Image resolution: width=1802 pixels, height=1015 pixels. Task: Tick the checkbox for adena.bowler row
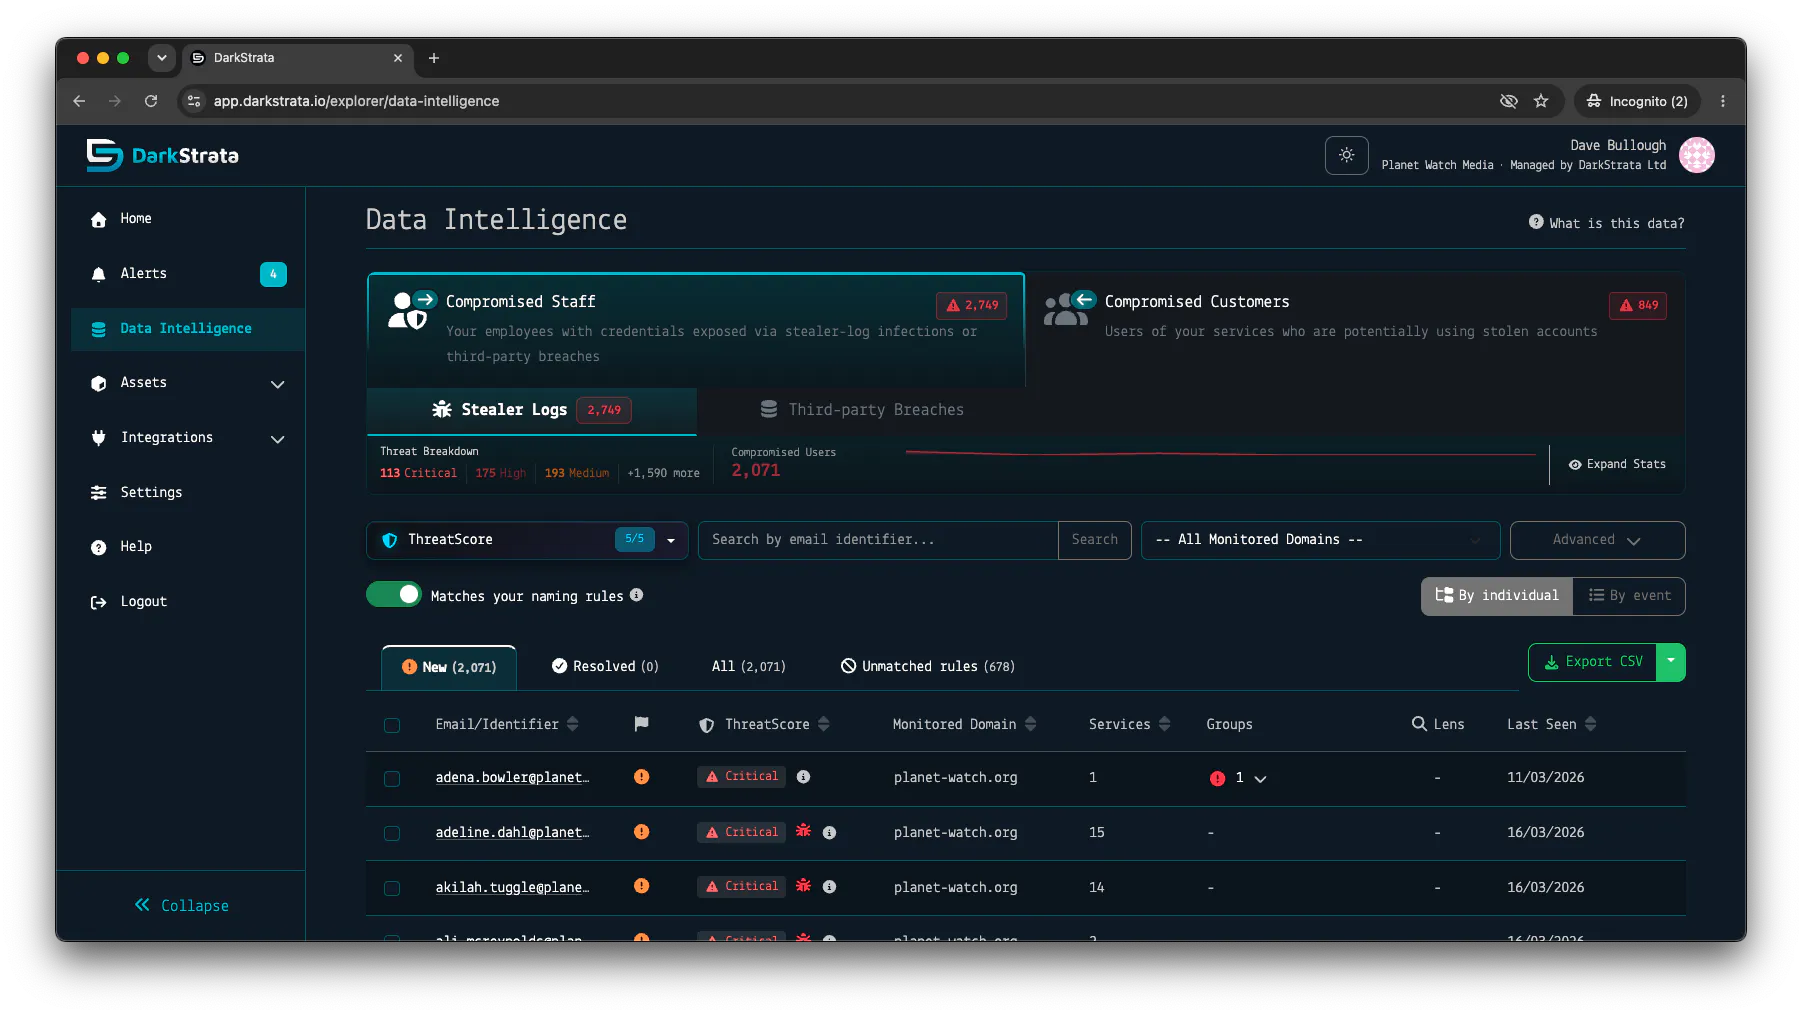coord(392,778)
